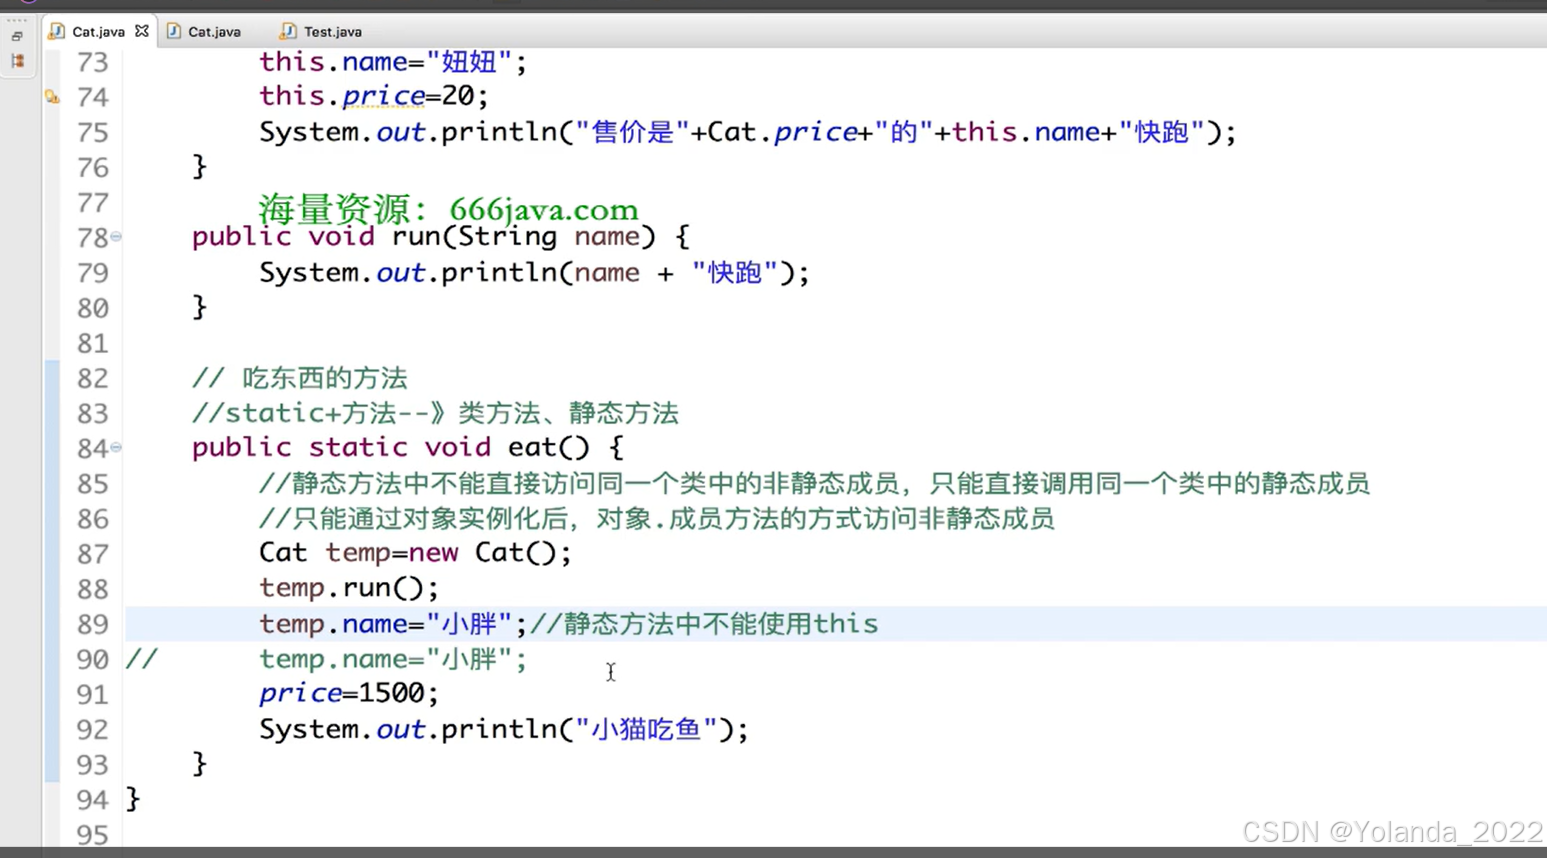Image resolution: width=1547 pixels, height=858 pixels.
Task: Click comment "//静态方法中不能使用this" on line 89
Action: [x=704, y=624]
